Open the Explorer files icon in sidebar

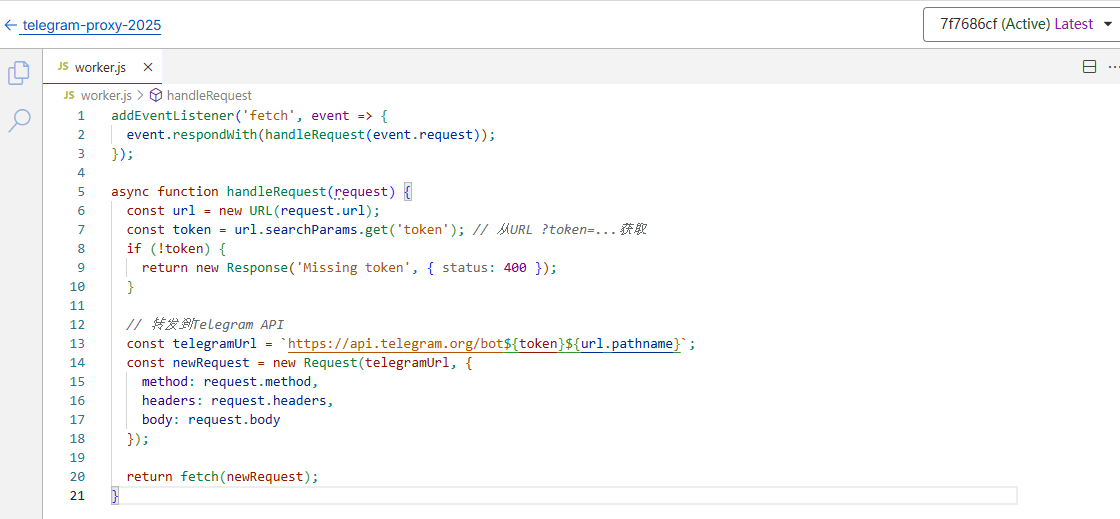(x=19, y=73)
